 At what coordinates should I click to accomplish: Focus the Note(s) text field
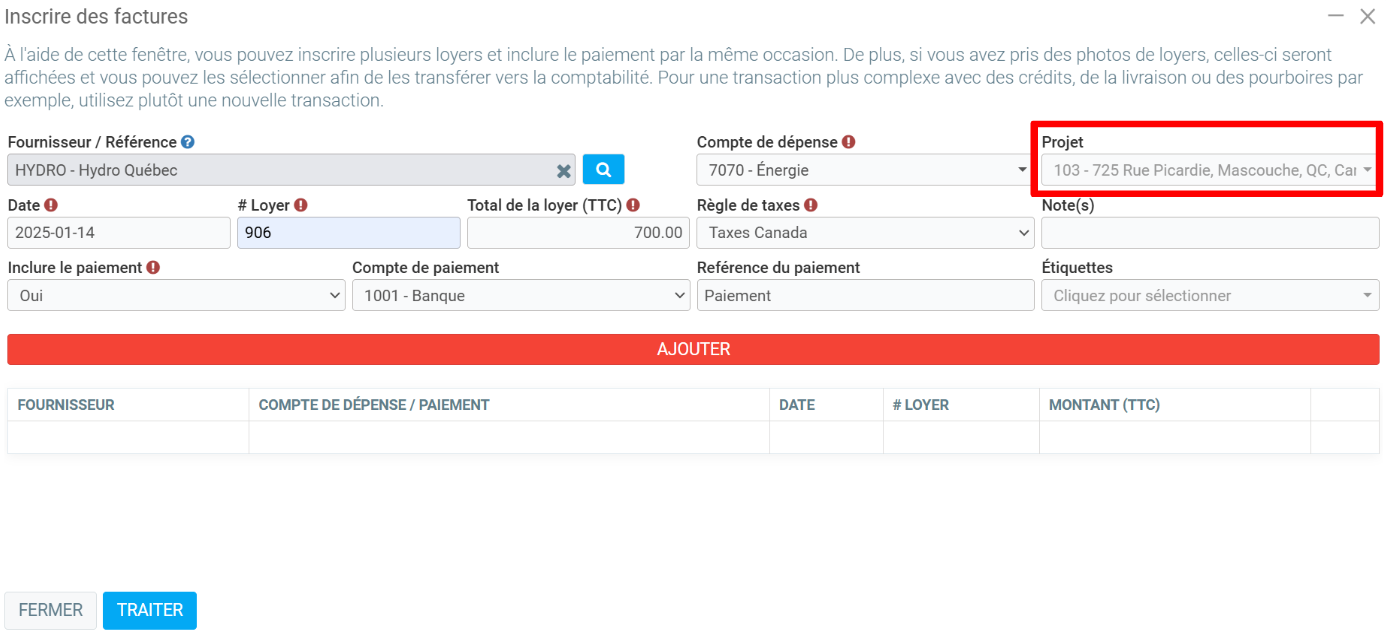1209,233
